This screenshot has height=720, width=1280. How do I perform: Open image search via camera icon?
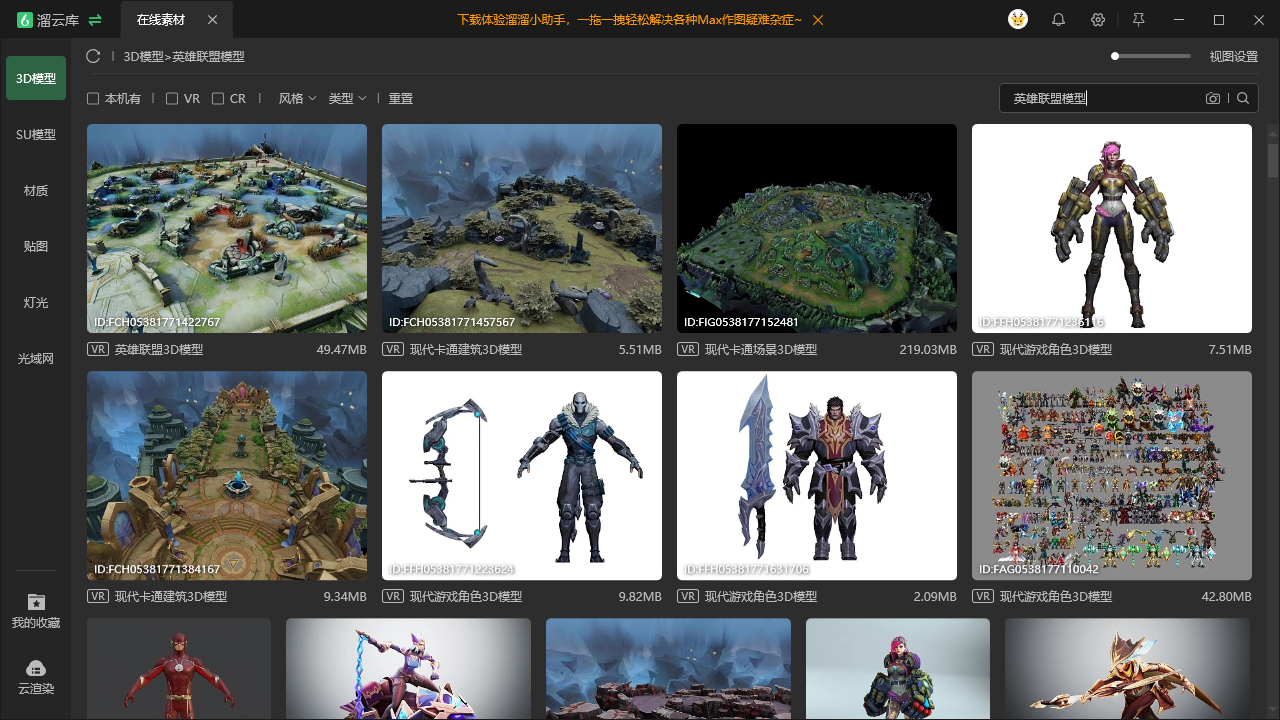[1213, 98]
